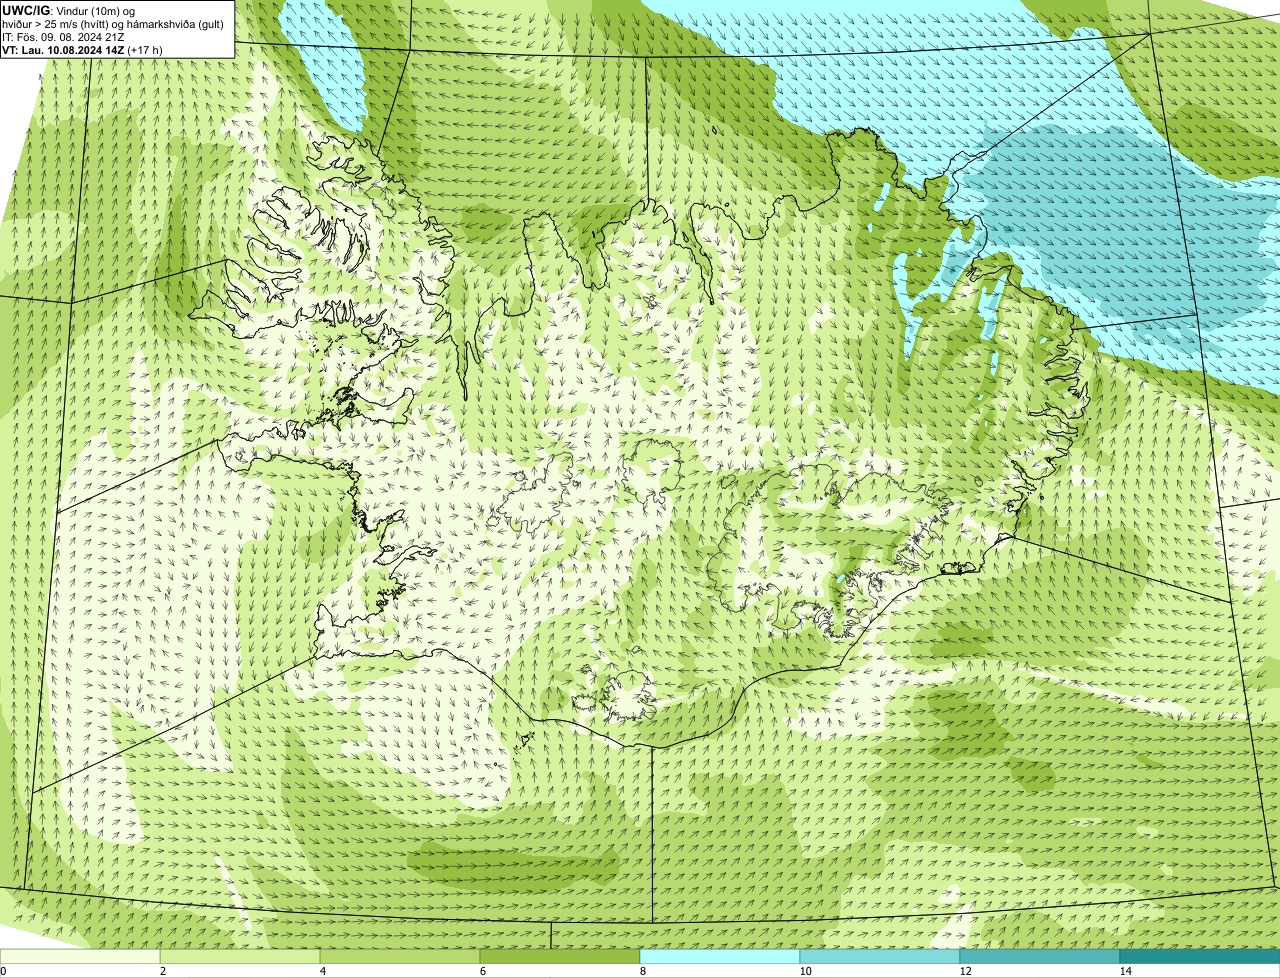Click the legend scale label "12"
Image resolution: width=1280 pixels, height=978 pixels.
pyautogui.click(x=965, y=971)
